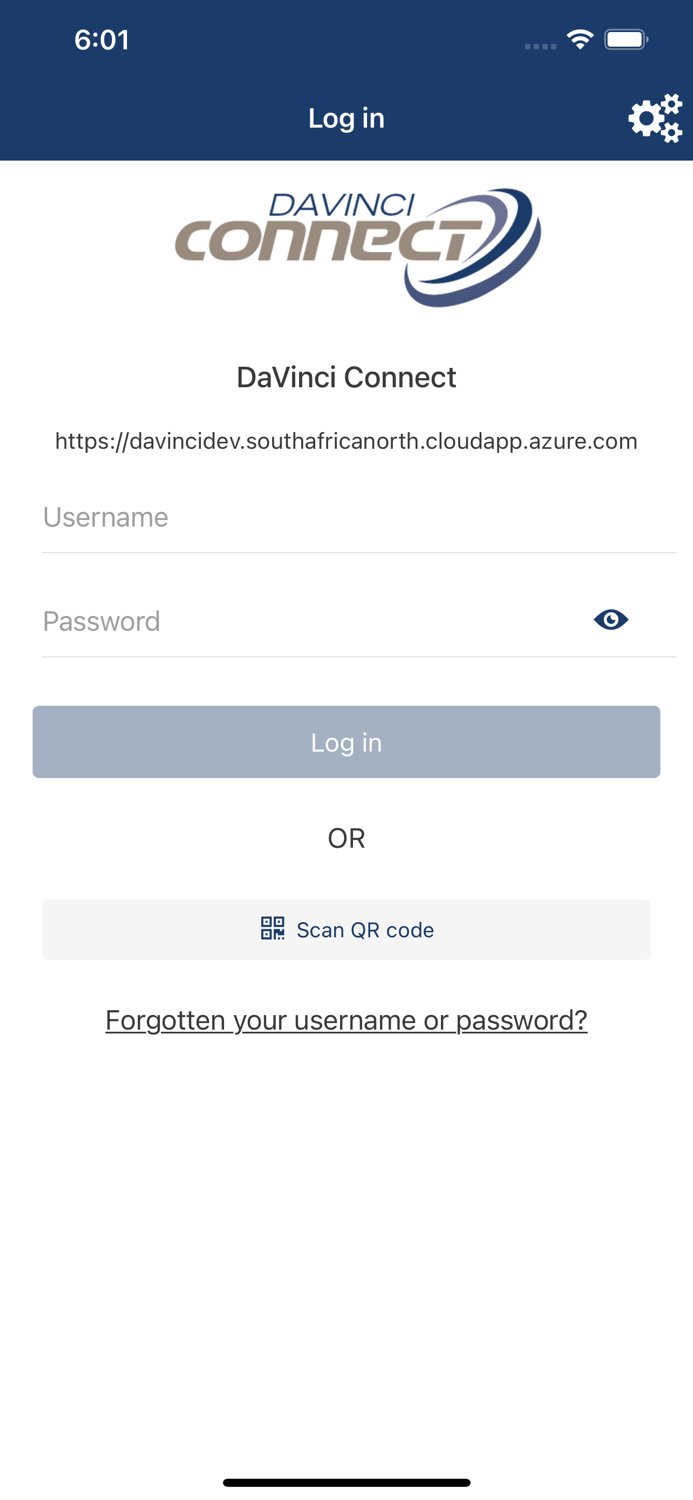Click the server URL starting with https://davincidev
This screenshot has width=693, height=1500.
[346, 440]
